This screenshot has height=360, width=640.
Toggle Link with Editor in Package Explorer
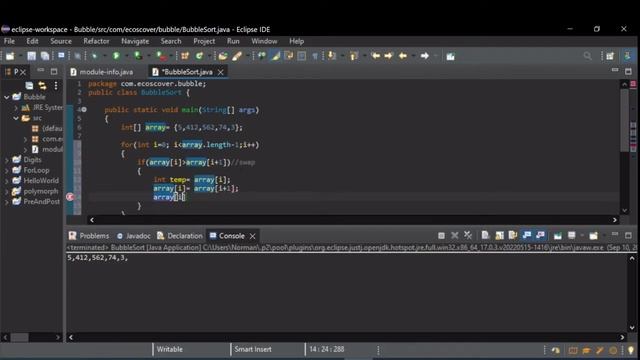[42, 86]
